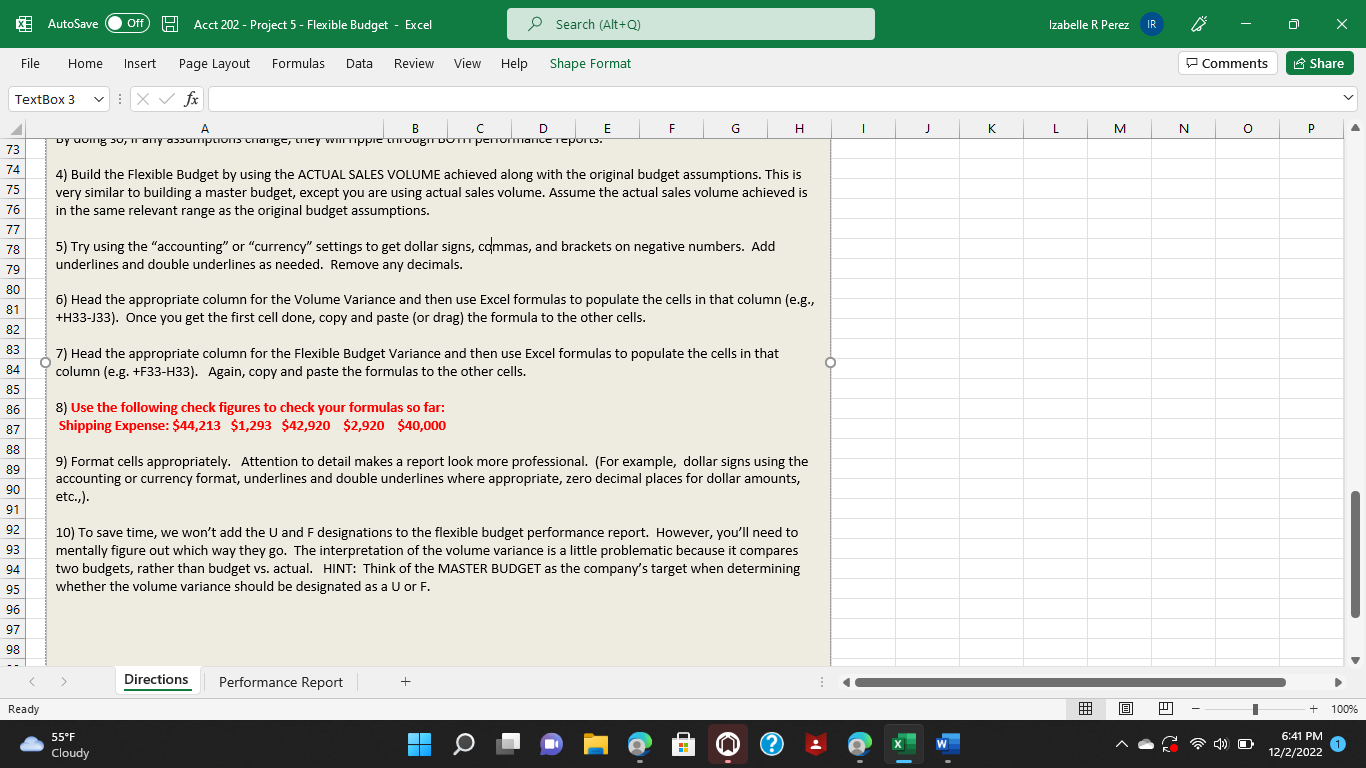Open the Search (Alt+Q) box
The height and width of the screenshot is (768, 1366).
(690, 23)
